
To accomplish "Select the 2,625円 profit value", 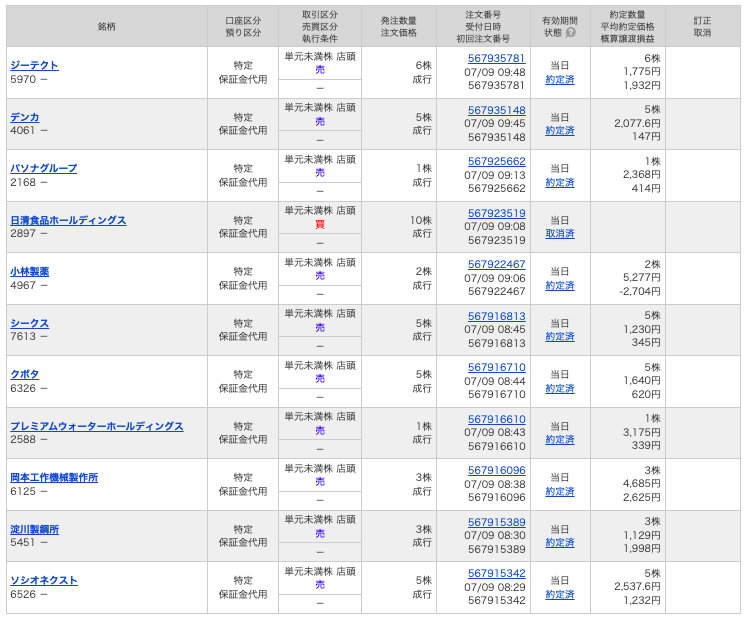I will coord(642,497).
